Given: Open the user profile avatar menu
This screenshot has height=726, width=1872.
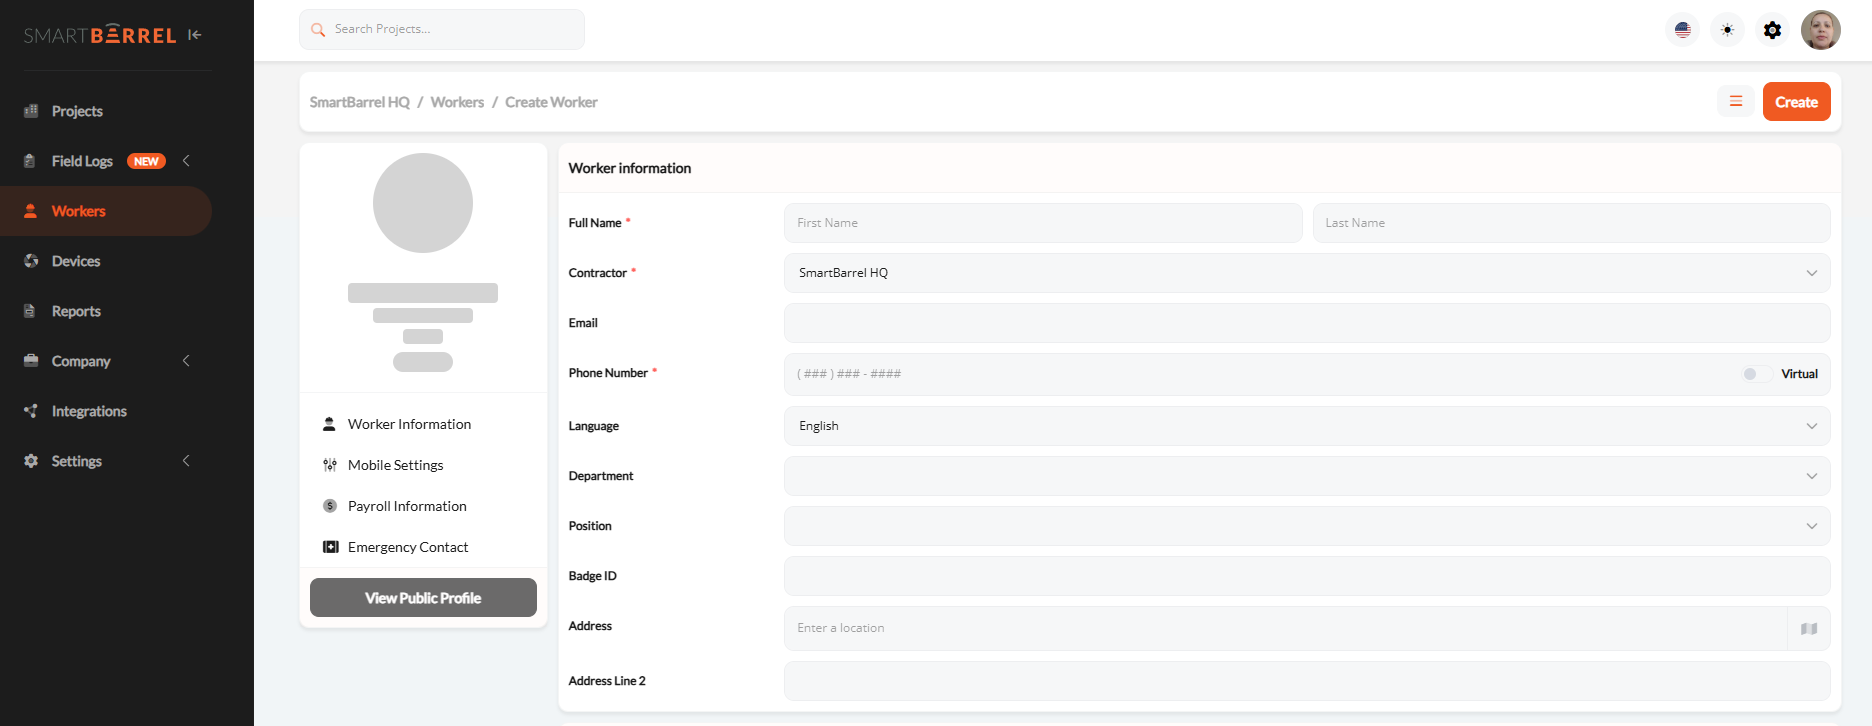Looking at the screenshot, I should click(x=1820, y=30).
